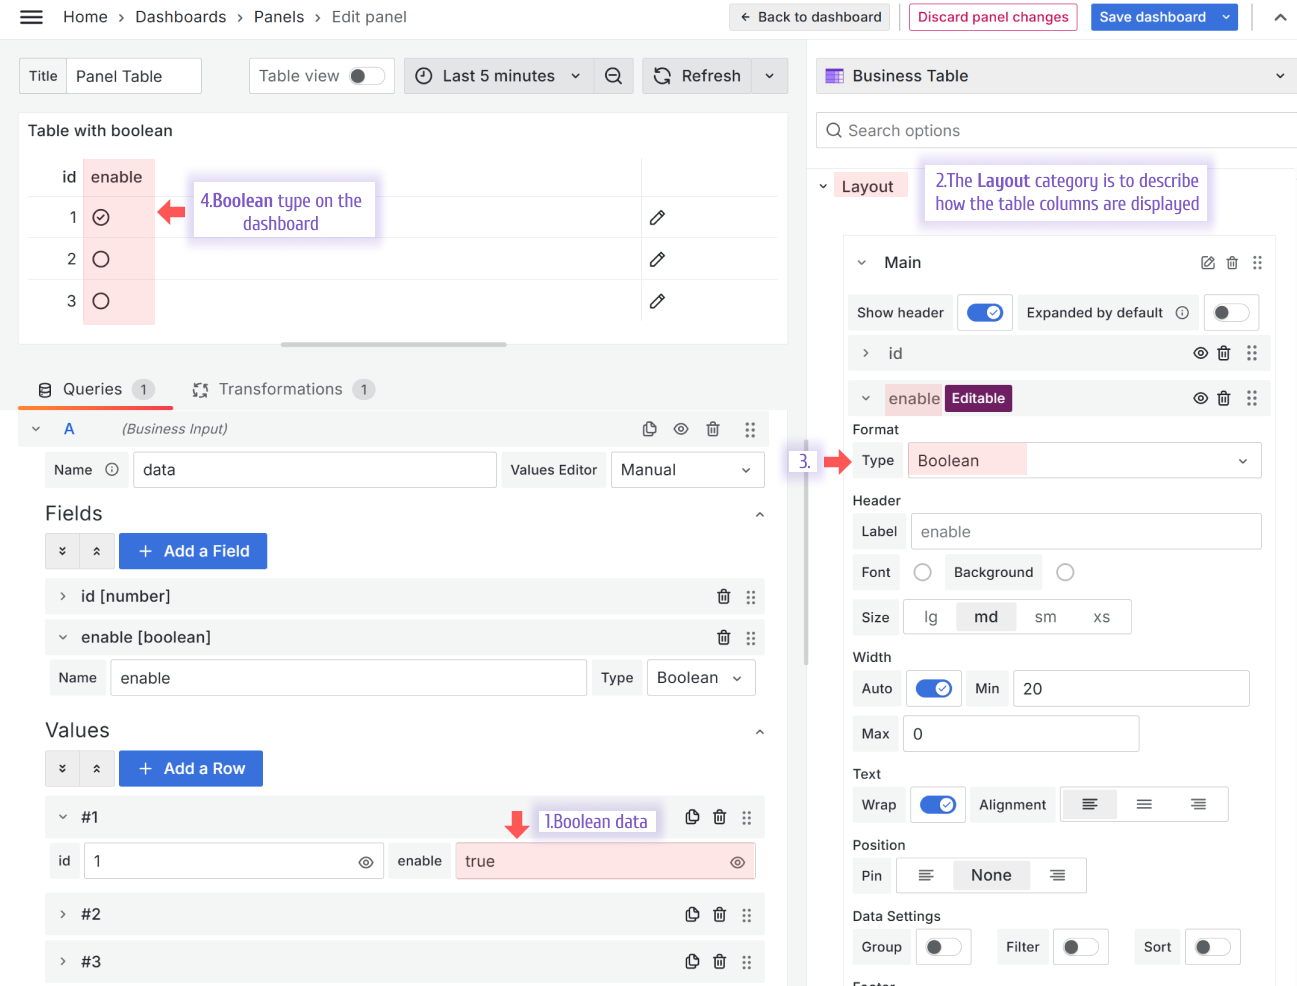Enable the Sort toggle
The image size is (1297, 986).
1212,947
